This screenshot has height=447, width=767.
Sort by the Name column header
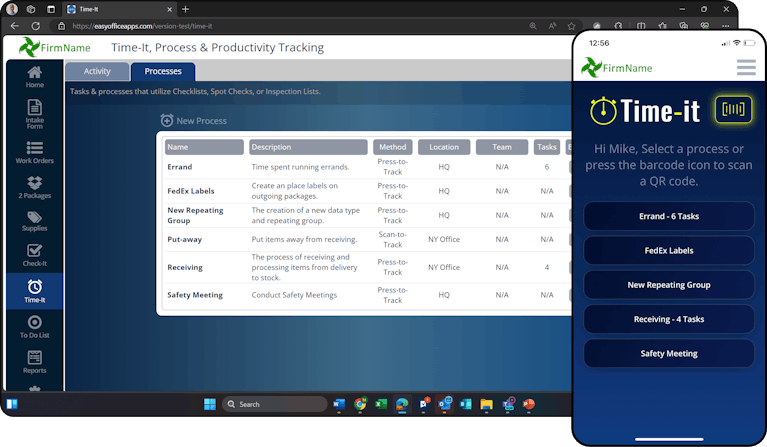(204, 147)
